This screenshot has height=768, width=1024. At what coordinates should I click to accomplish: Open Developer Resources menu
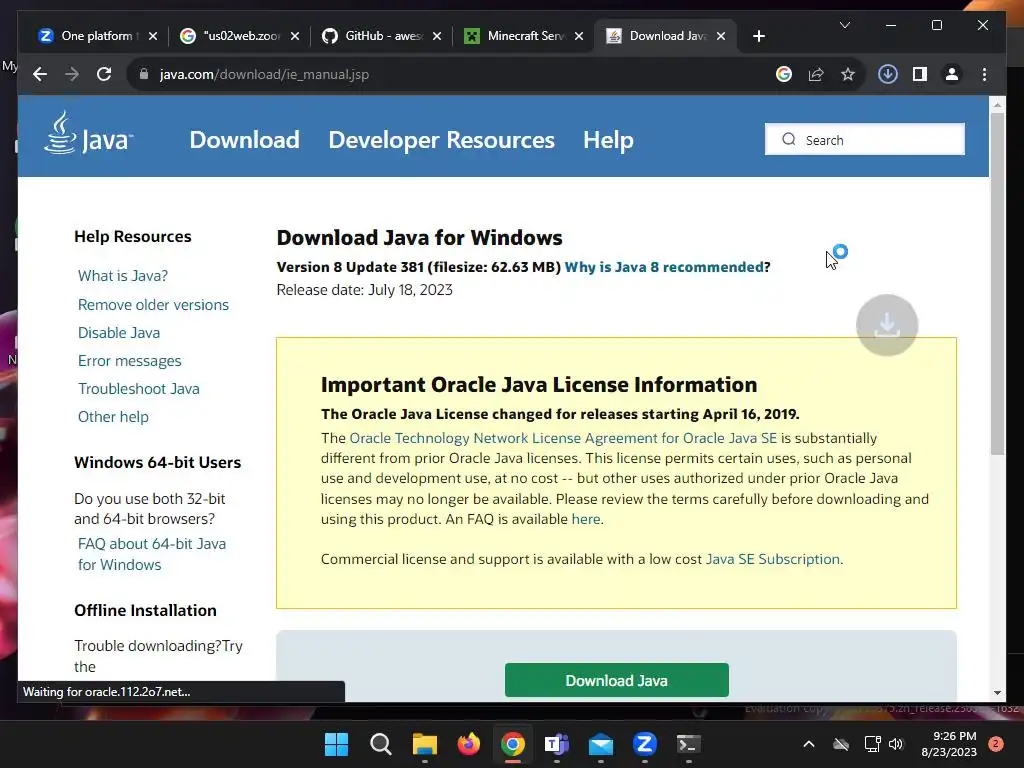coord(441,140)
